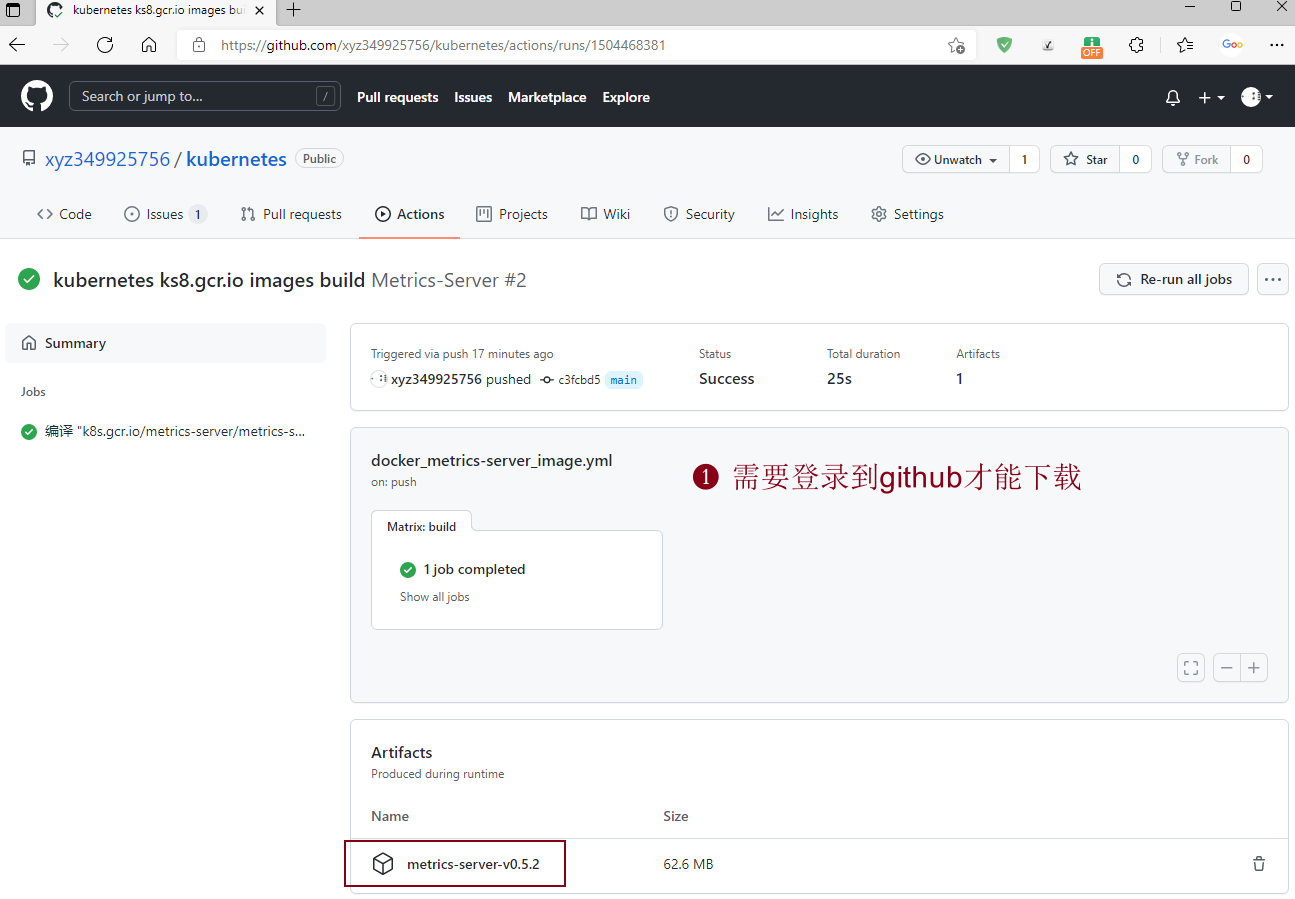Click the docker_metrics-server_image.yml filename
Screen dimensions: 1295x899
tap(491, 461)
